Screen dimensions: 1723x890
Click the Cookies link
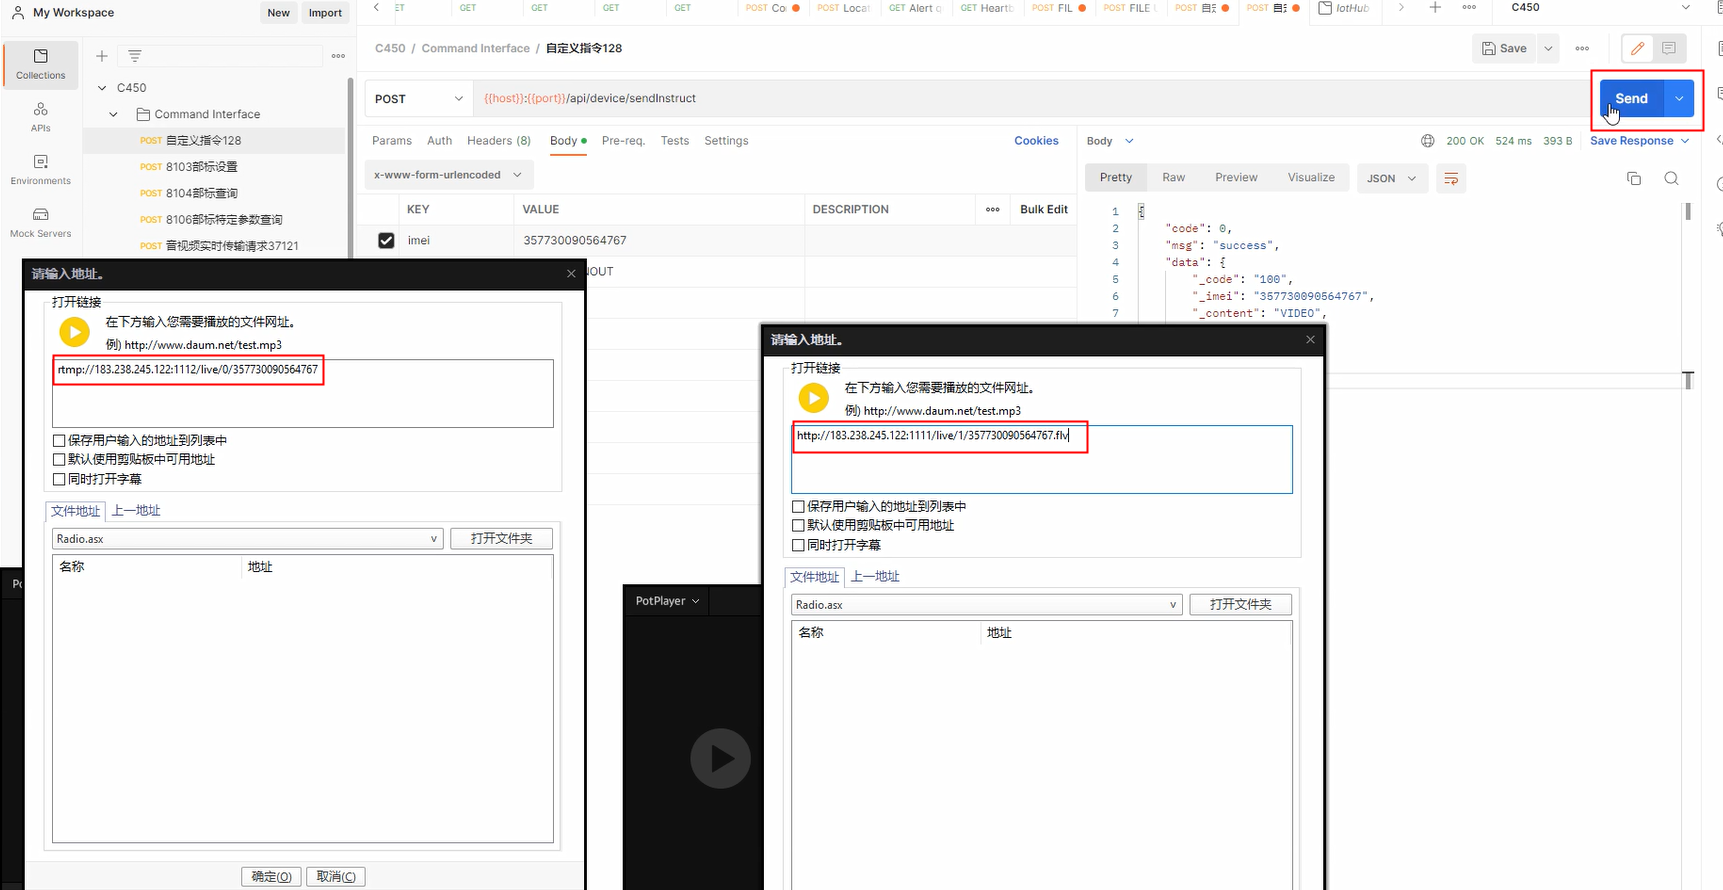pyautogui.click(x=1036, y=141)
